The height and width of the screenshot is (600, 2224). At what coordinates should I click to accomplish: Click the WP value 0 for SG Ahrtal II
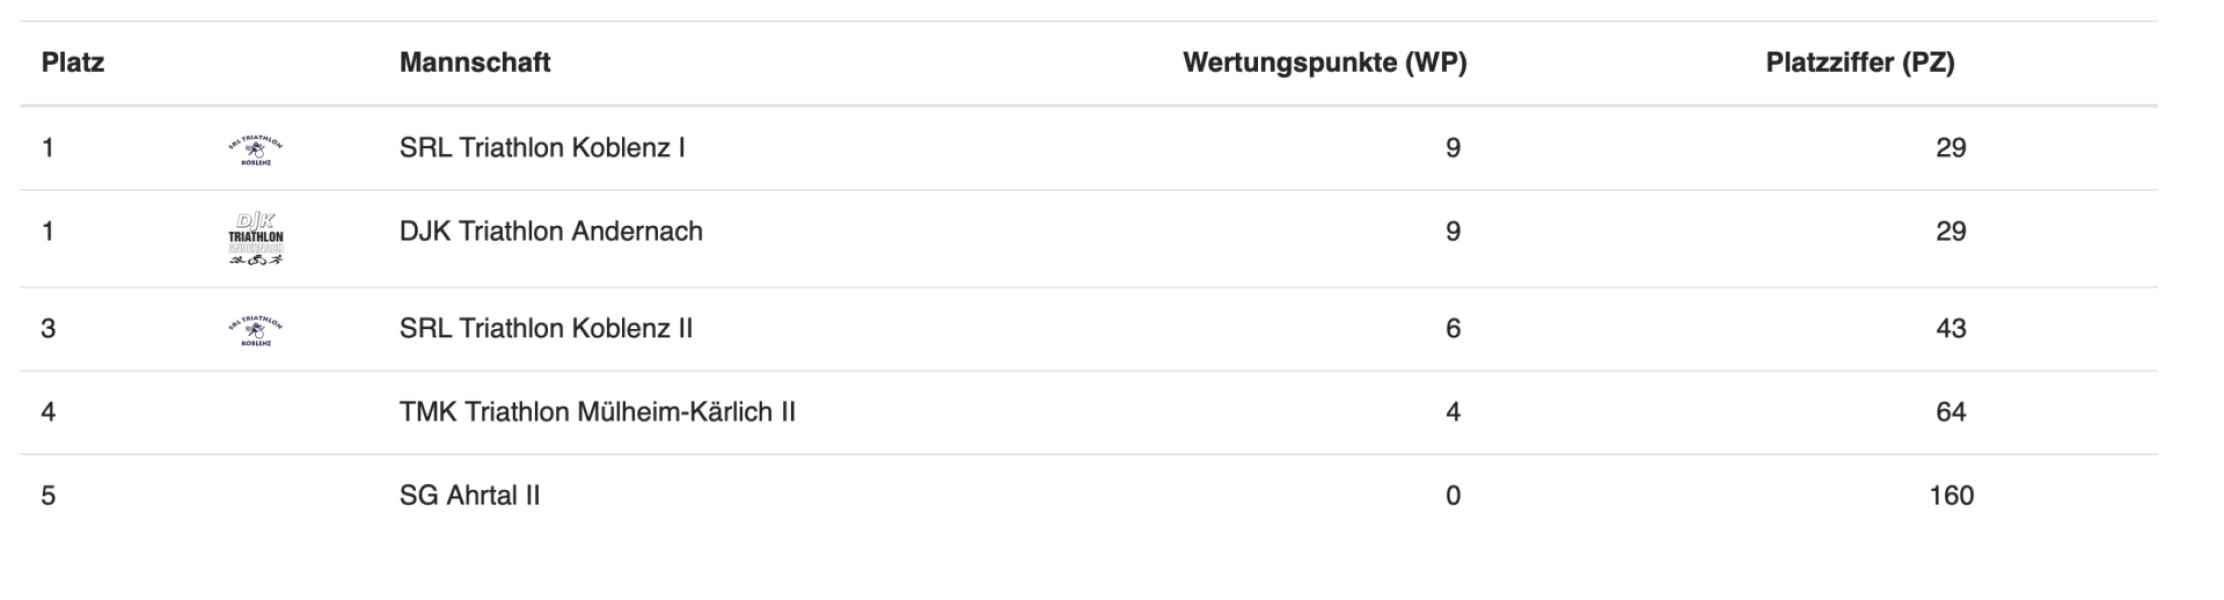1453,495
